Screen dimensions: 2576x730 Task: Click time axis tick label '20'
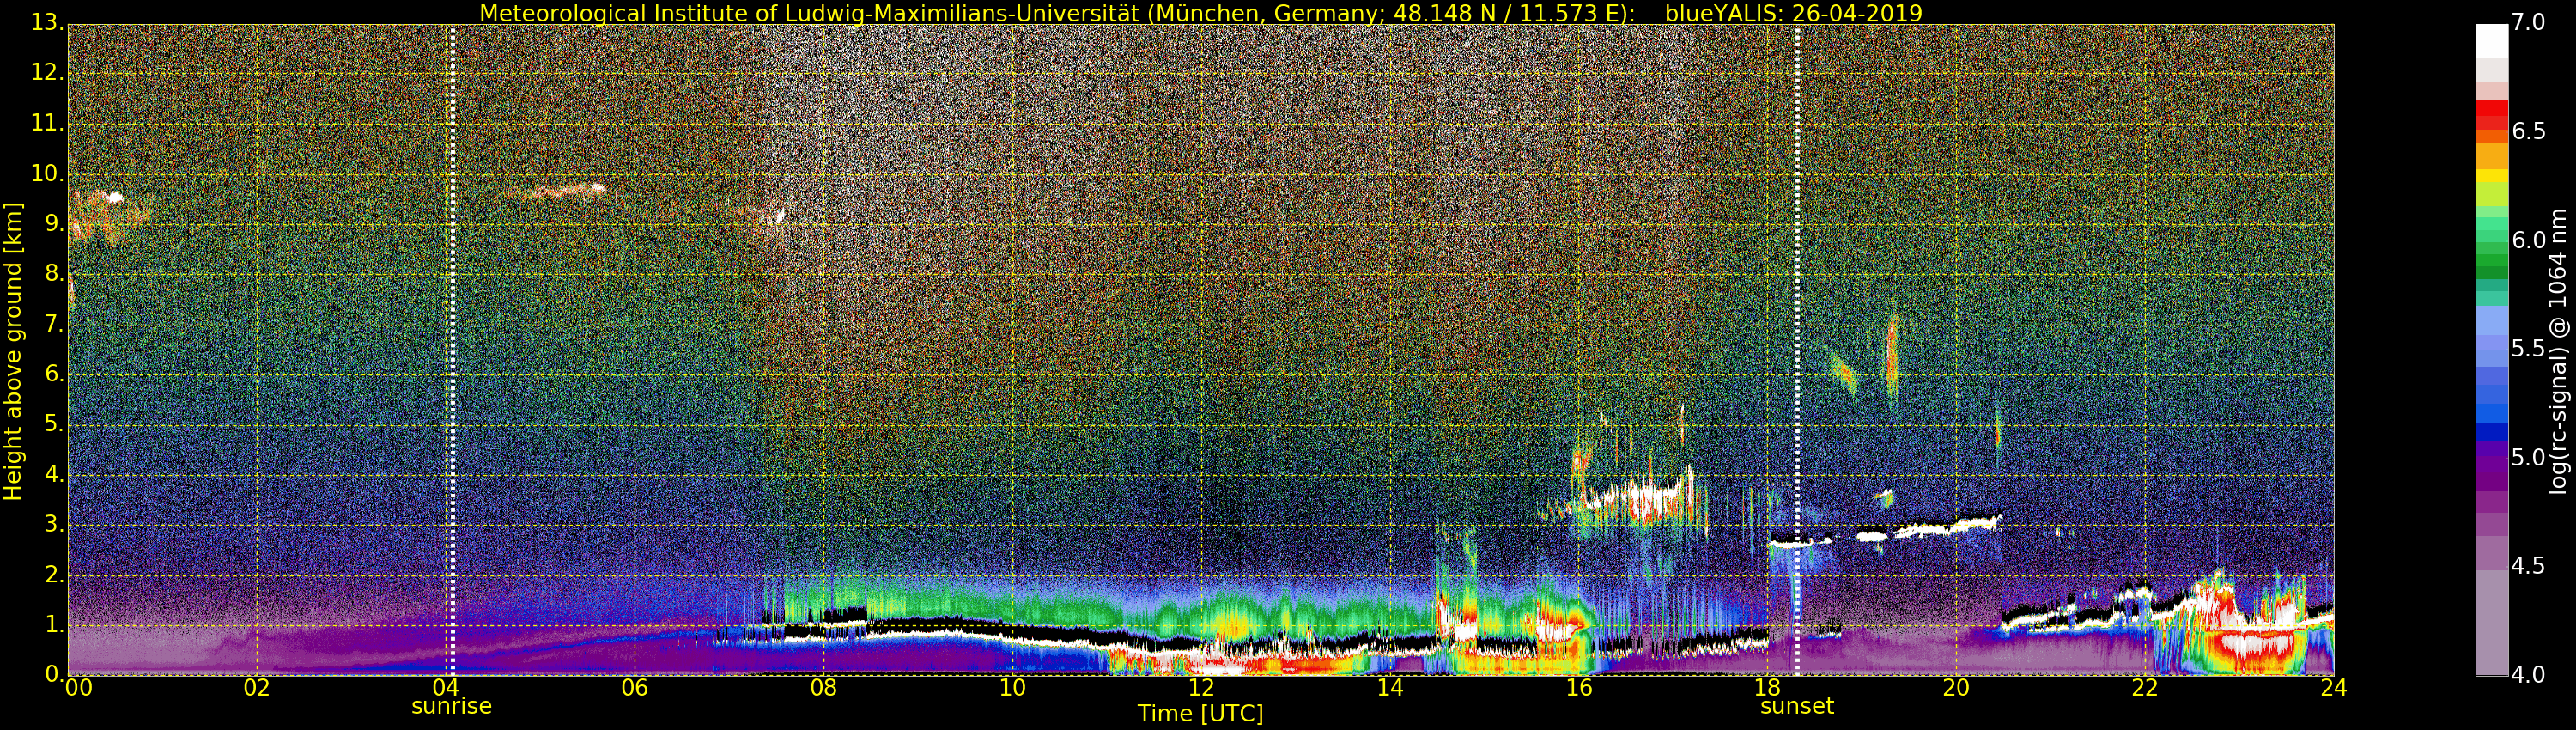1957,687
